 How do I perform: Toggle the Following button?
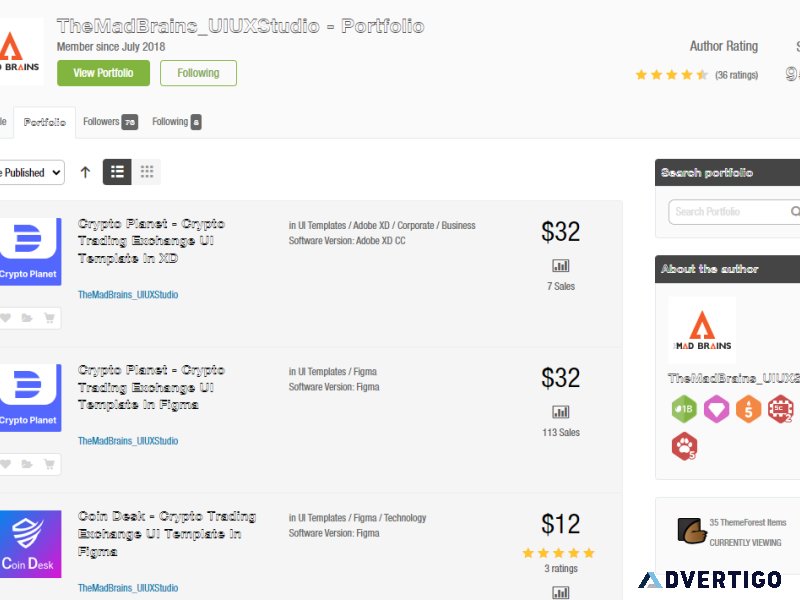(x=198, y=73)
